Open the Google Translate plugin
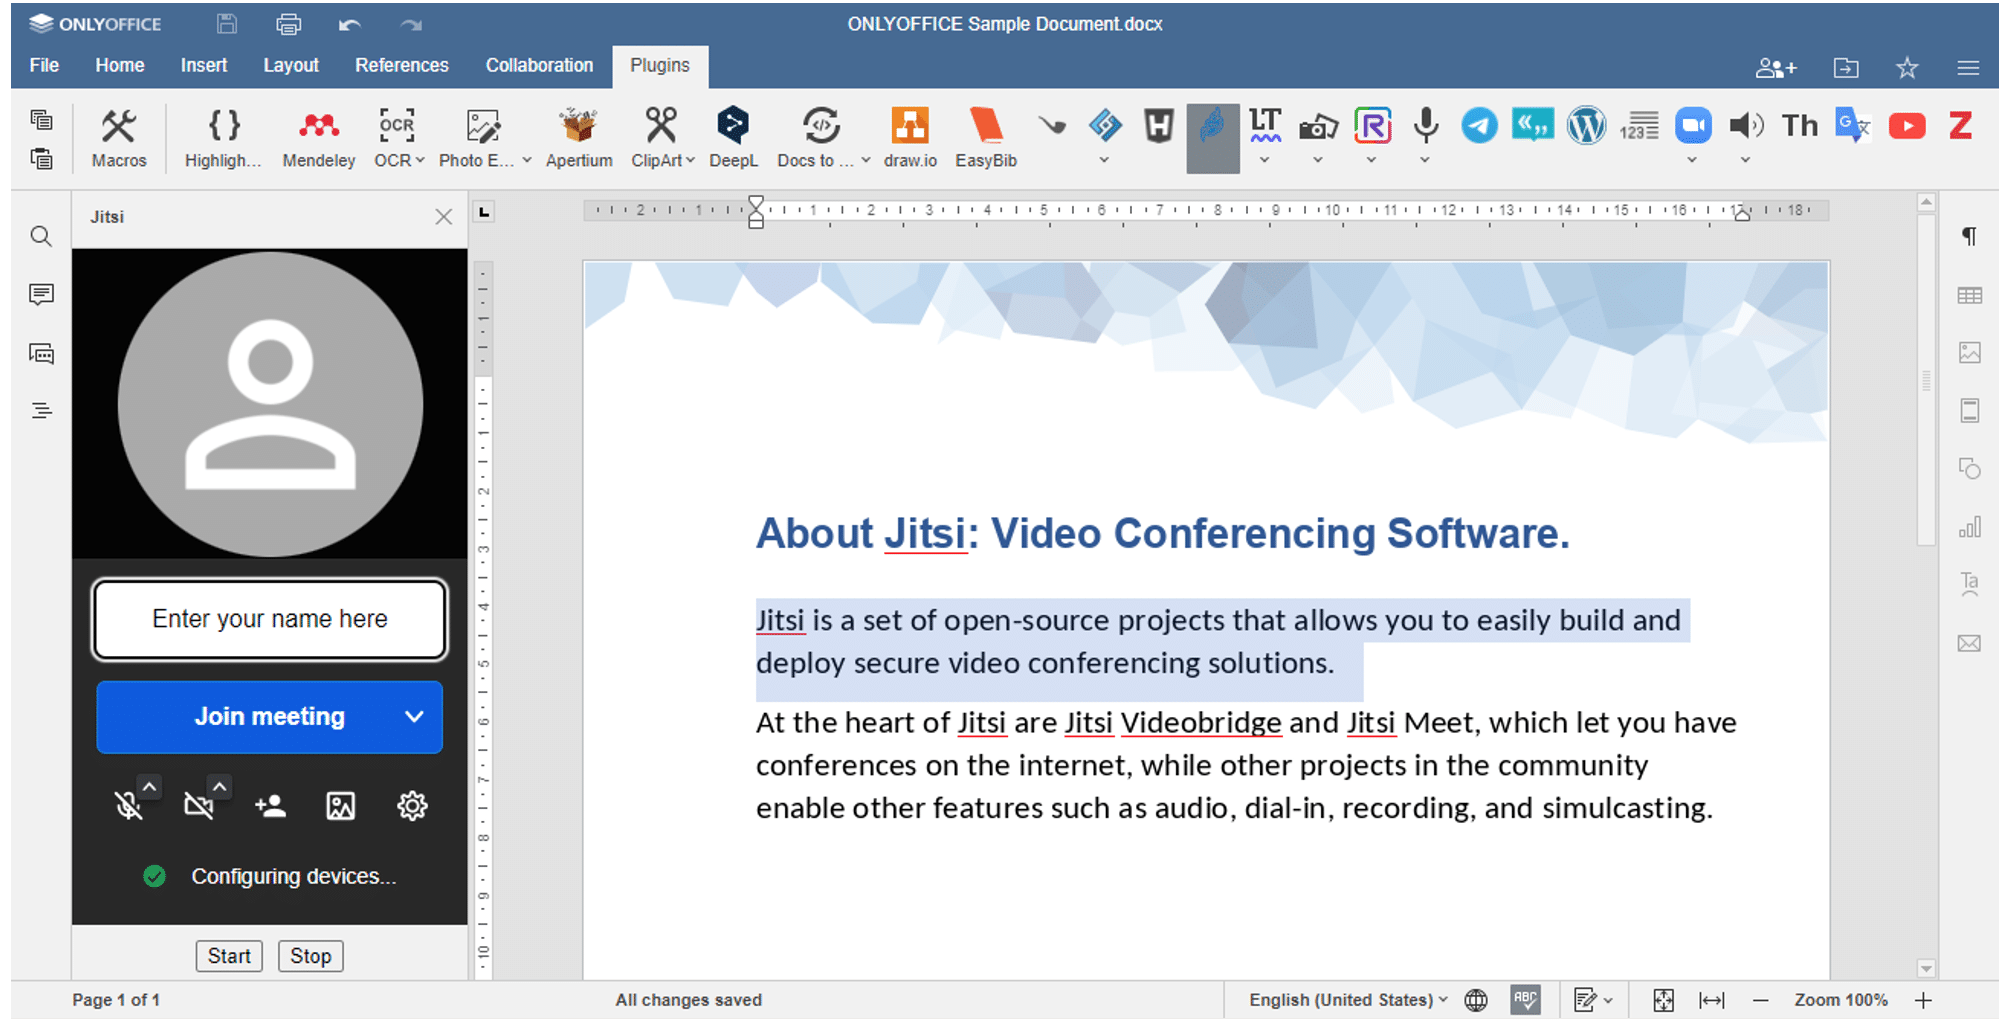The image size is (2004, 1020). [1853, 126]
